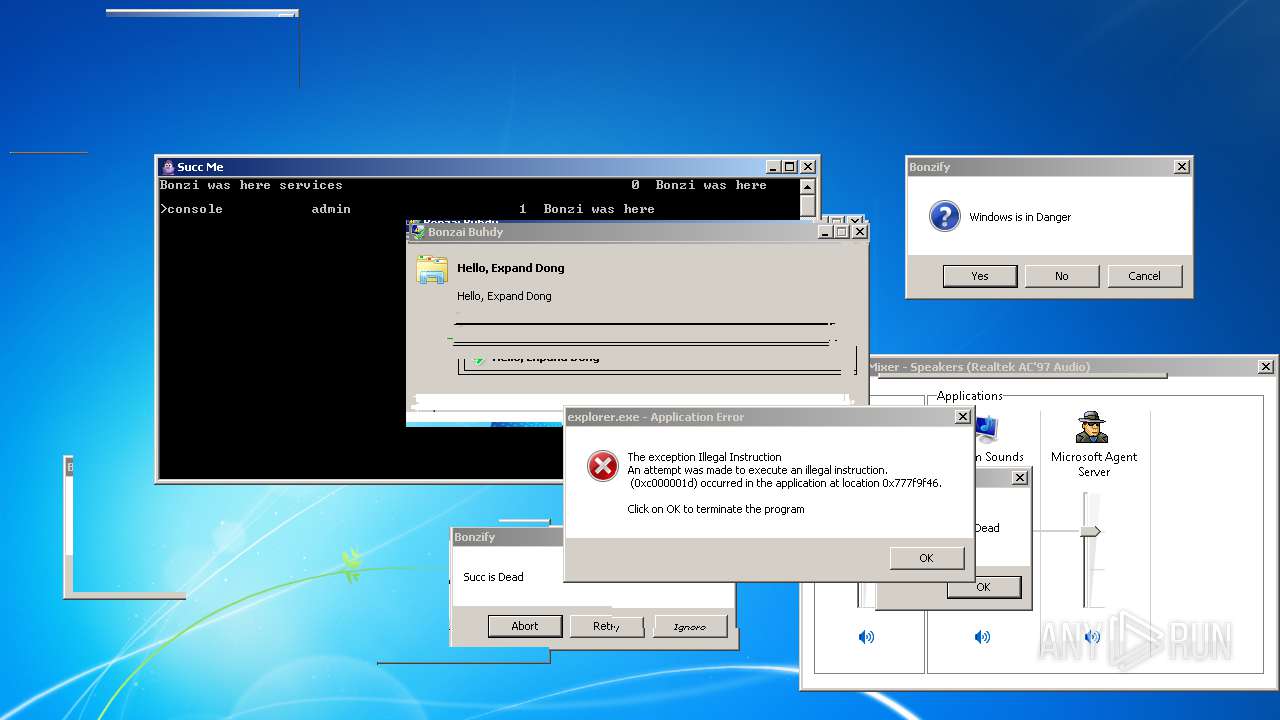Screen dimensions: 1280x720
Task: Close the Succ Me console window
Action: click(808, 167)
